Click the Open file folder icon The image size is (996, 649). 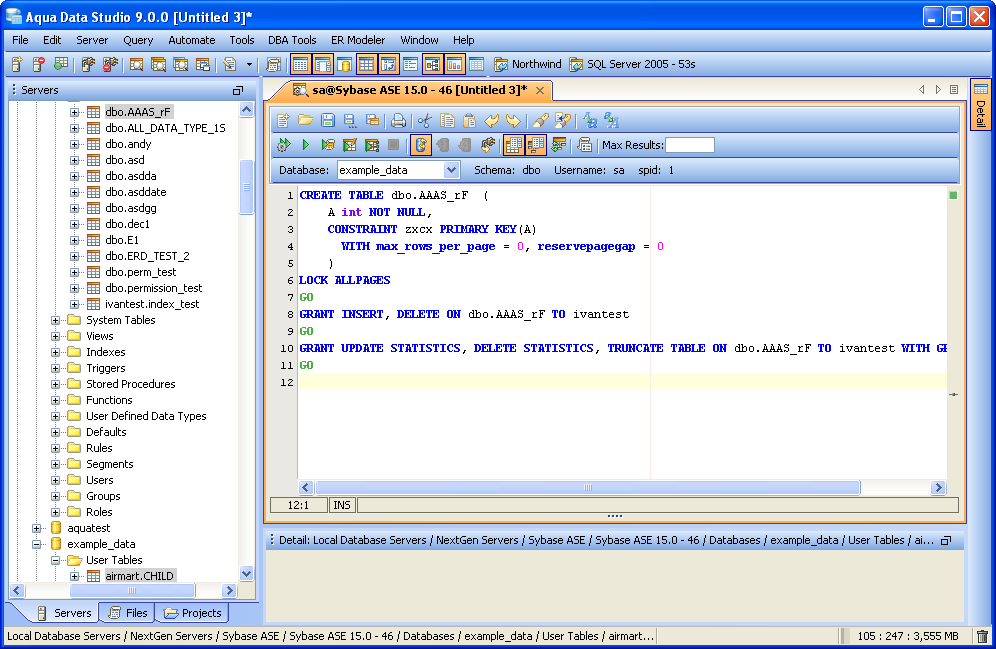[x=305, y=120]
